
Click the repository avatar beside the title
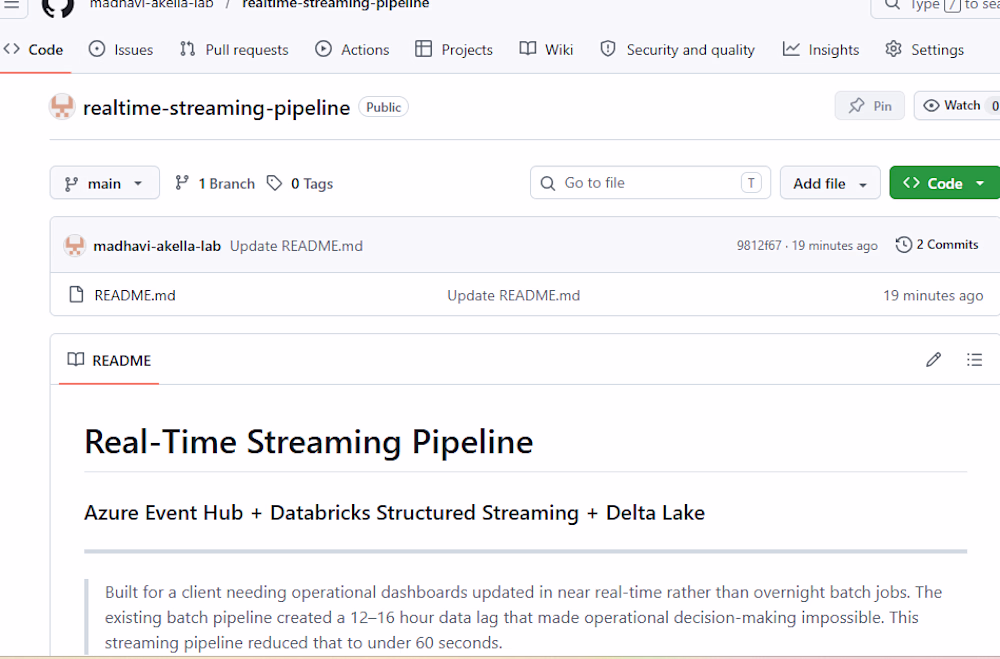click(x=62, y=107)
